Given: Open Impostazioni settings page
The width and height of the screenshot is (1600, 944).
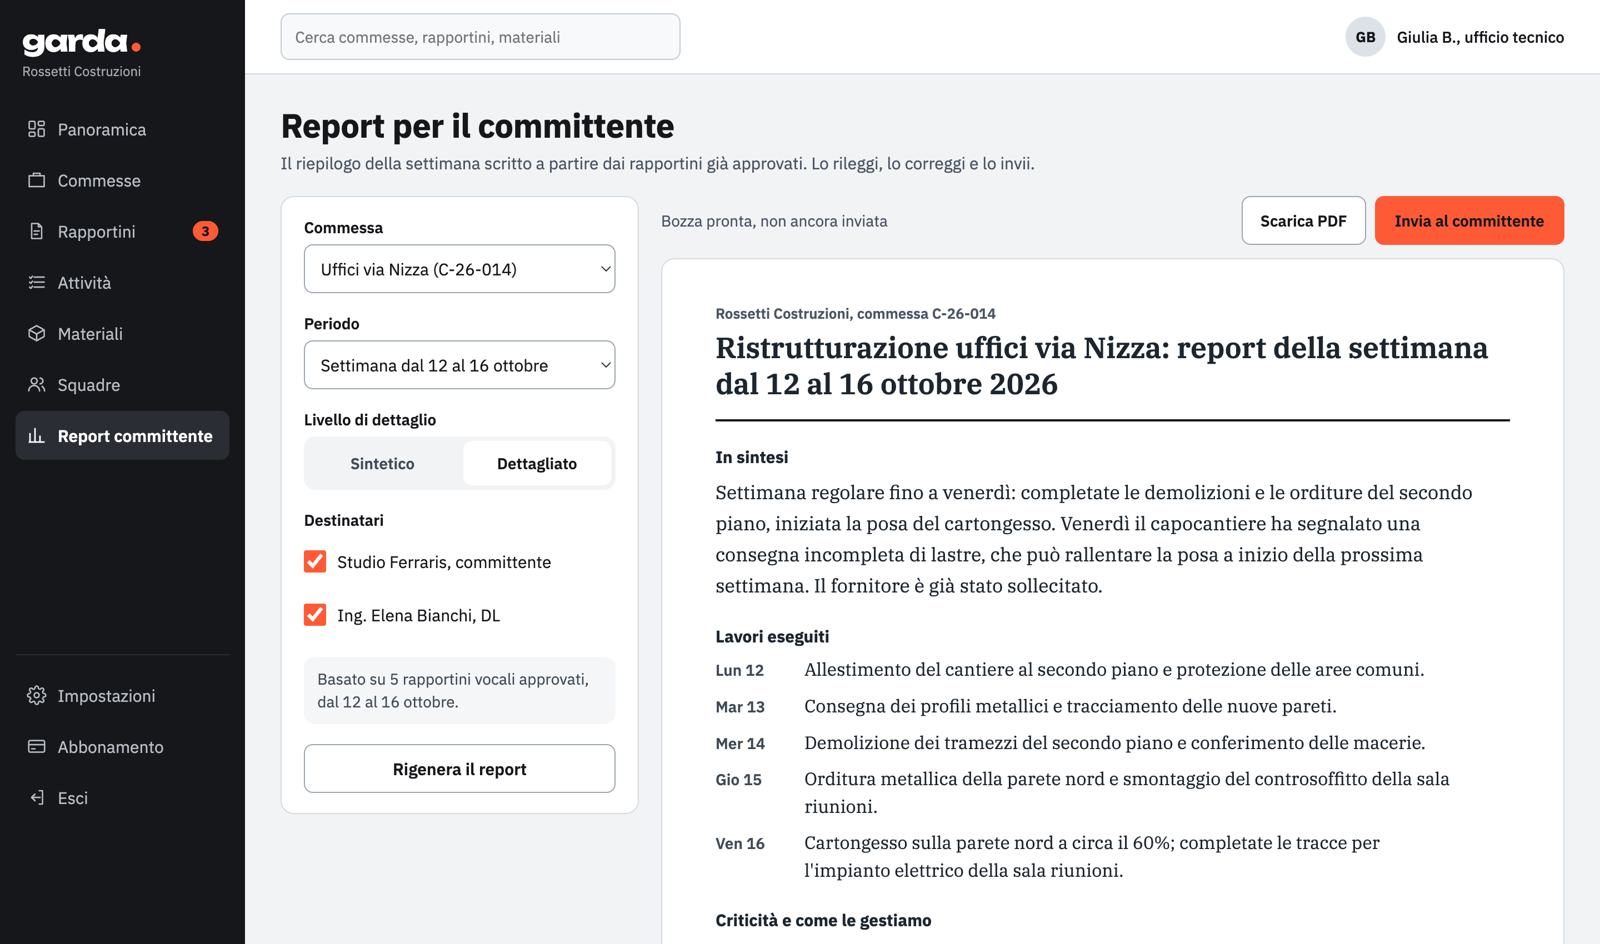Looking at the screenshot, I should 122,695.
